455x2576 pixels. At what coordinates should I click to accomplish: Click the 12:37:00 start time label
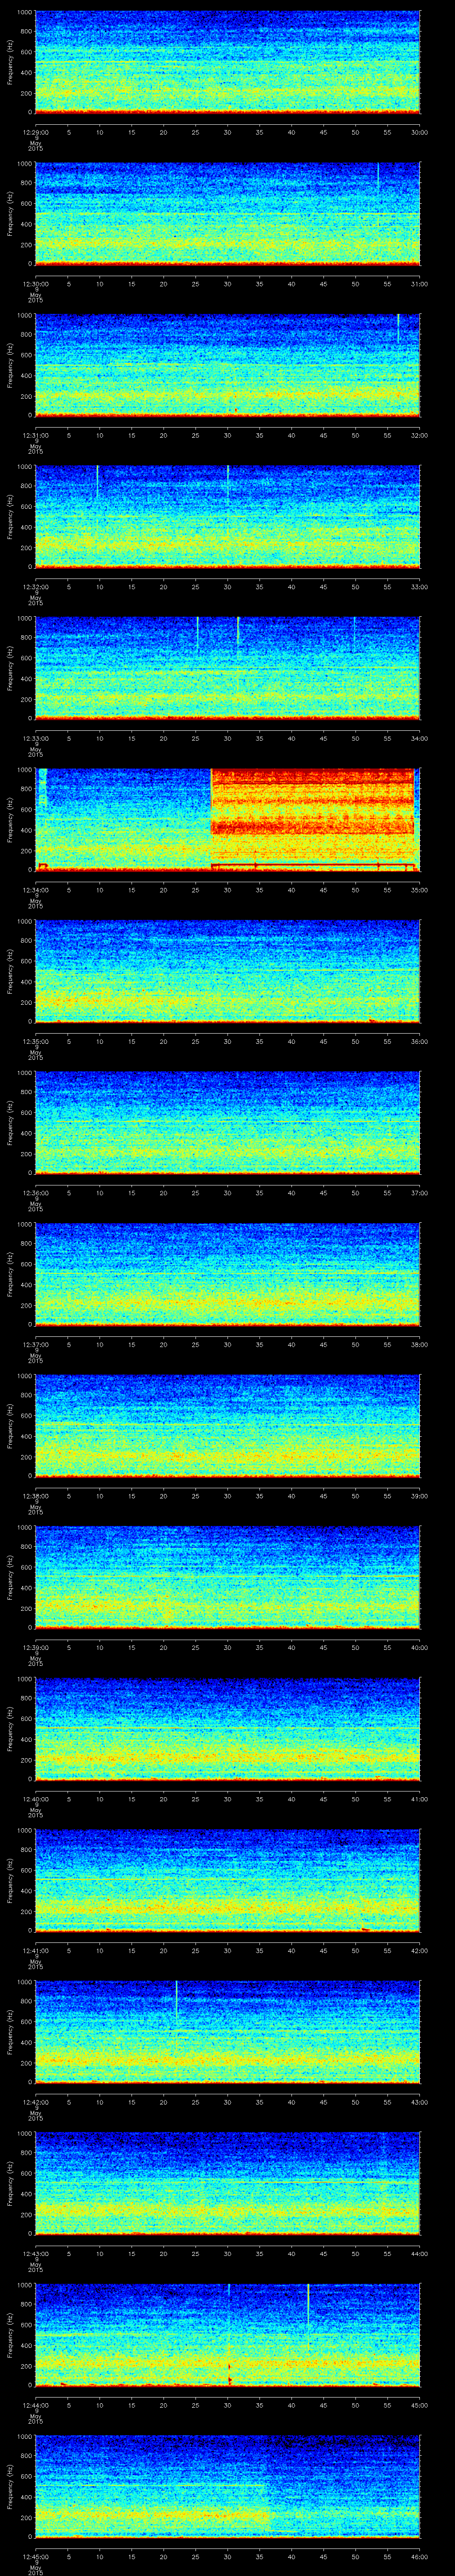pos(35,1344)
